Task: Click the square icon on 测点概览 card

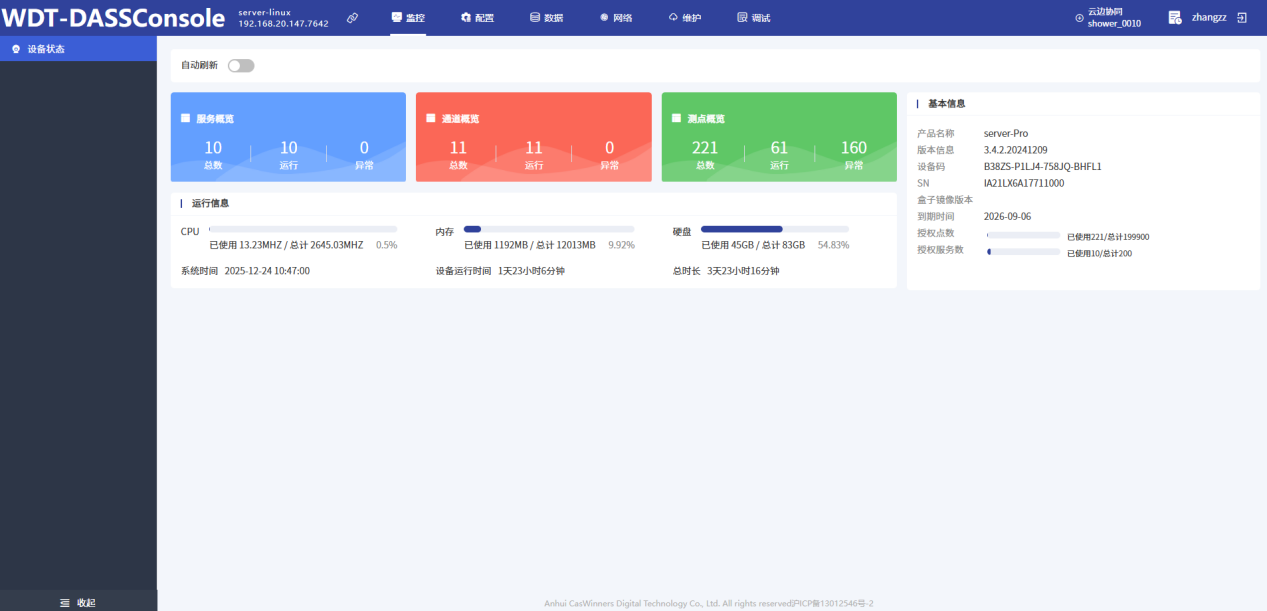Action: pos(677,118)
